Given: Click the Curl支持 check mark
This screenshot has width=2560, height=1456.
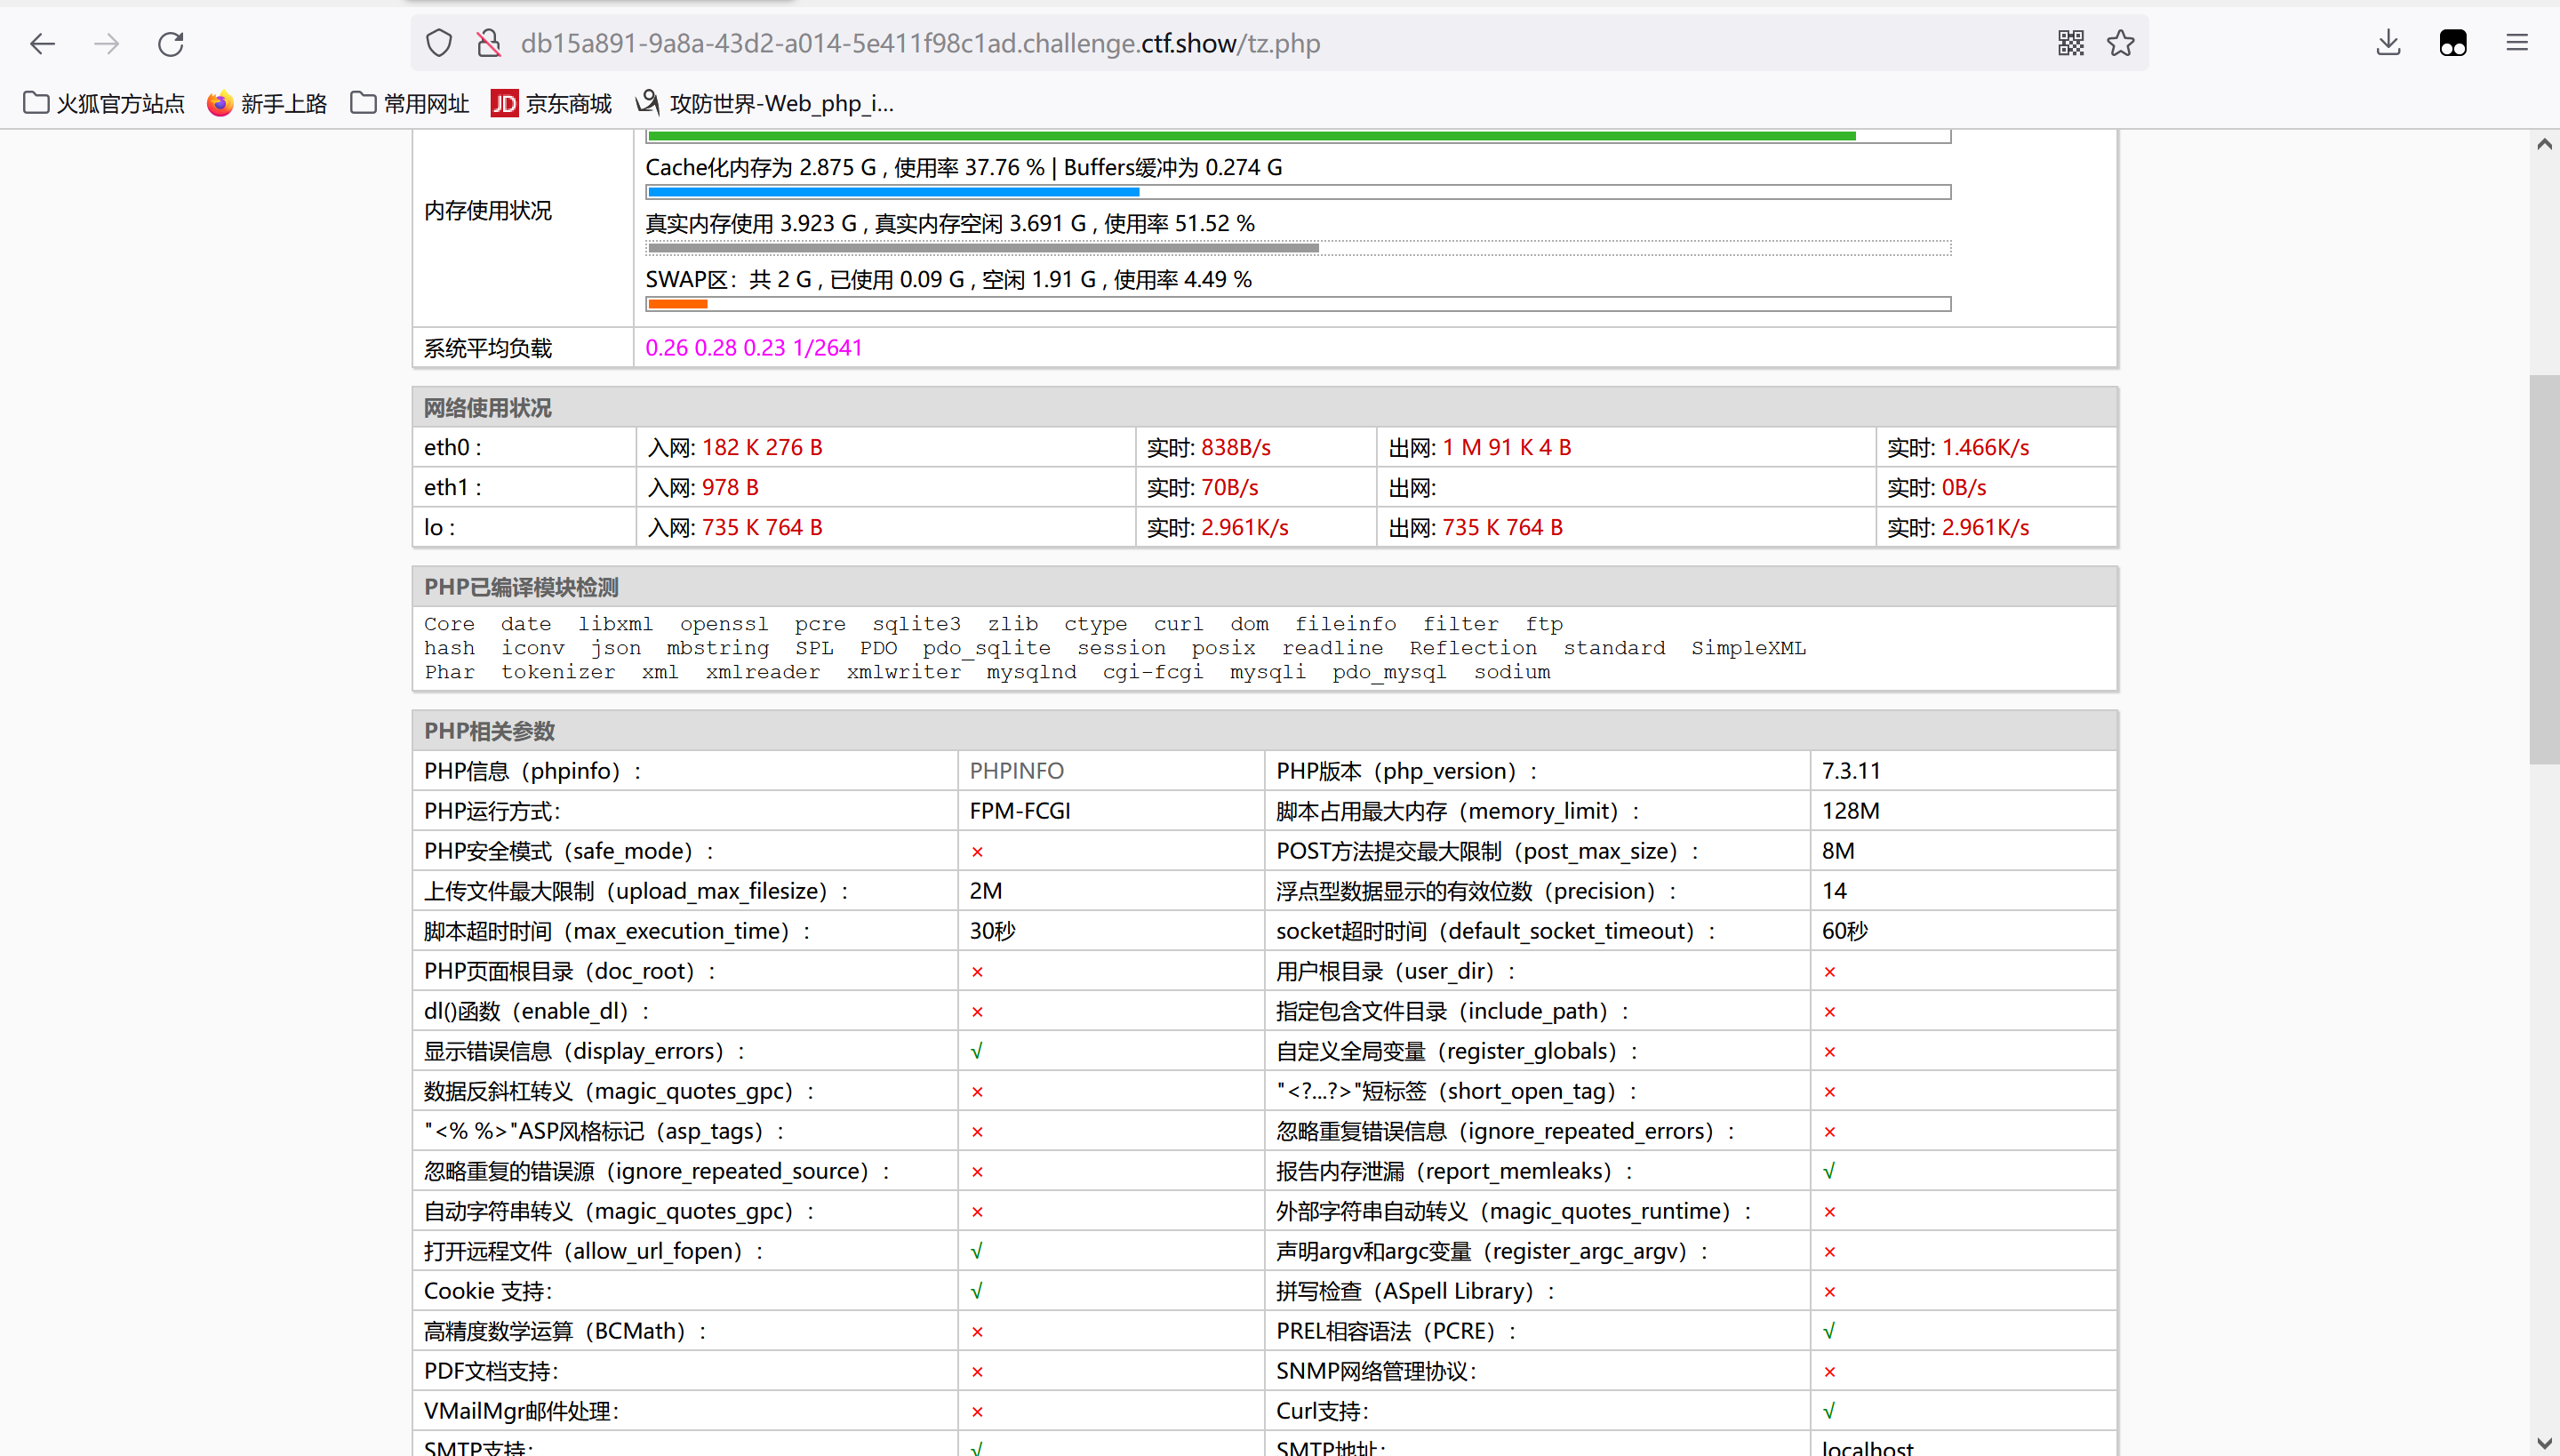Looking at the screenshot, I should (1829, 1411).
